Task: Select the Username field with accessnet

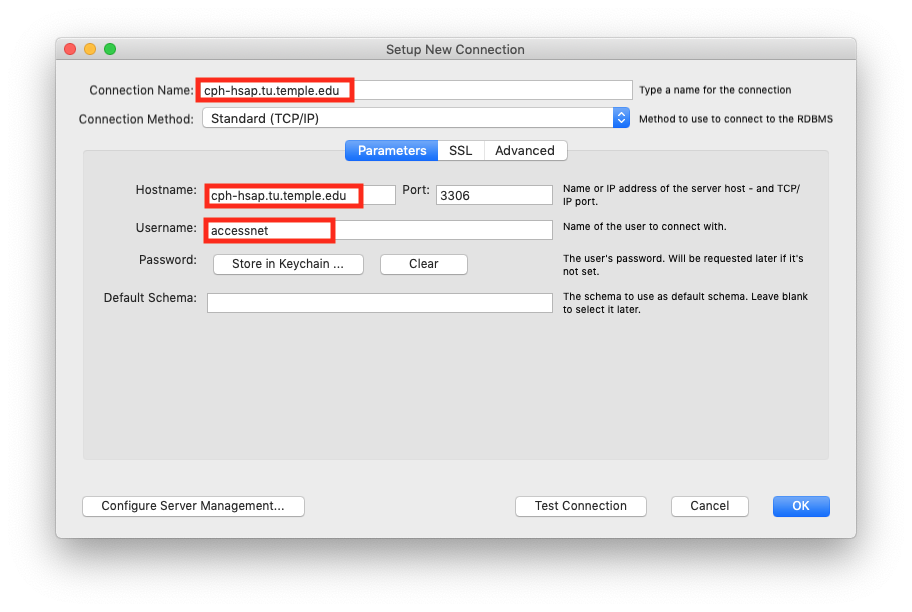Action: click(379, 230)
